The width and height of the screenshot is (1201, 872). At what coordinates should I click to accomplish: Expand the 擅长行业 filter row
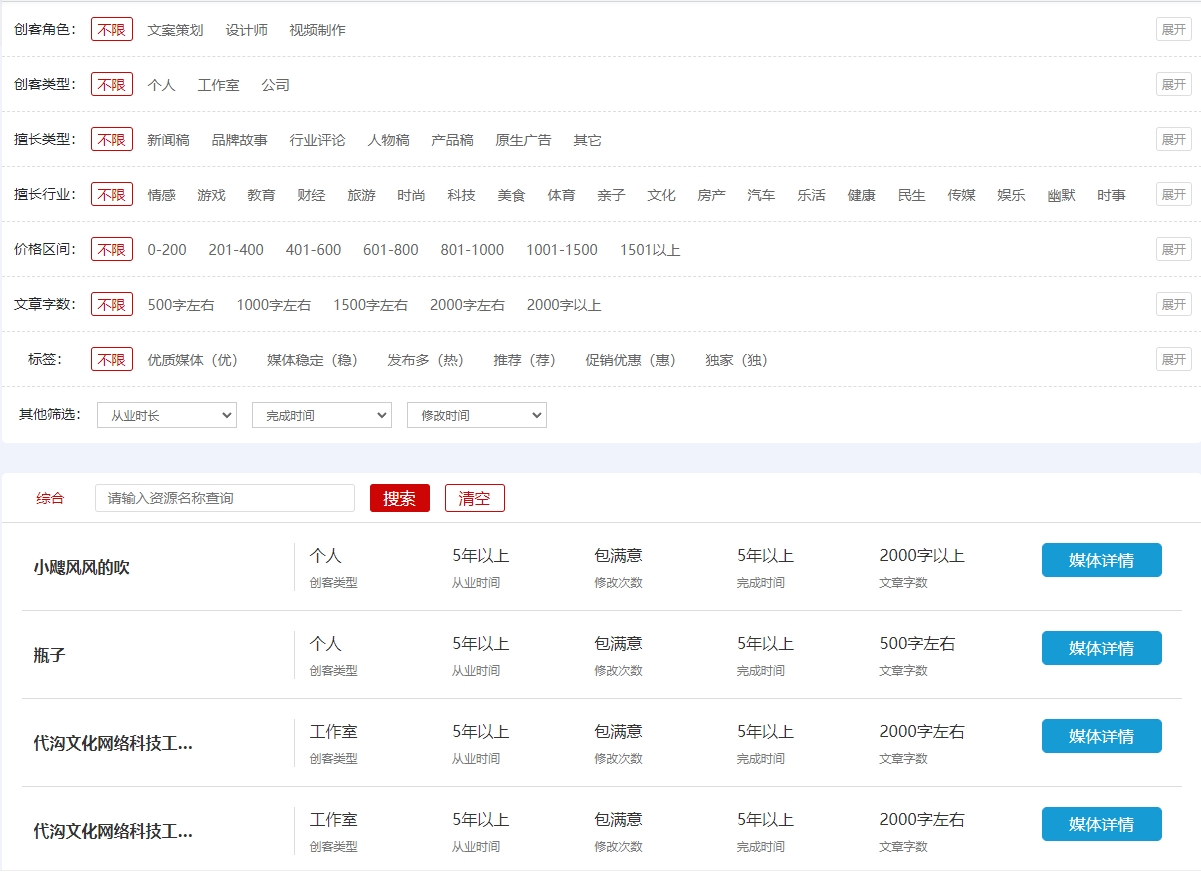pyautogui.click(x=1173, y=195)
